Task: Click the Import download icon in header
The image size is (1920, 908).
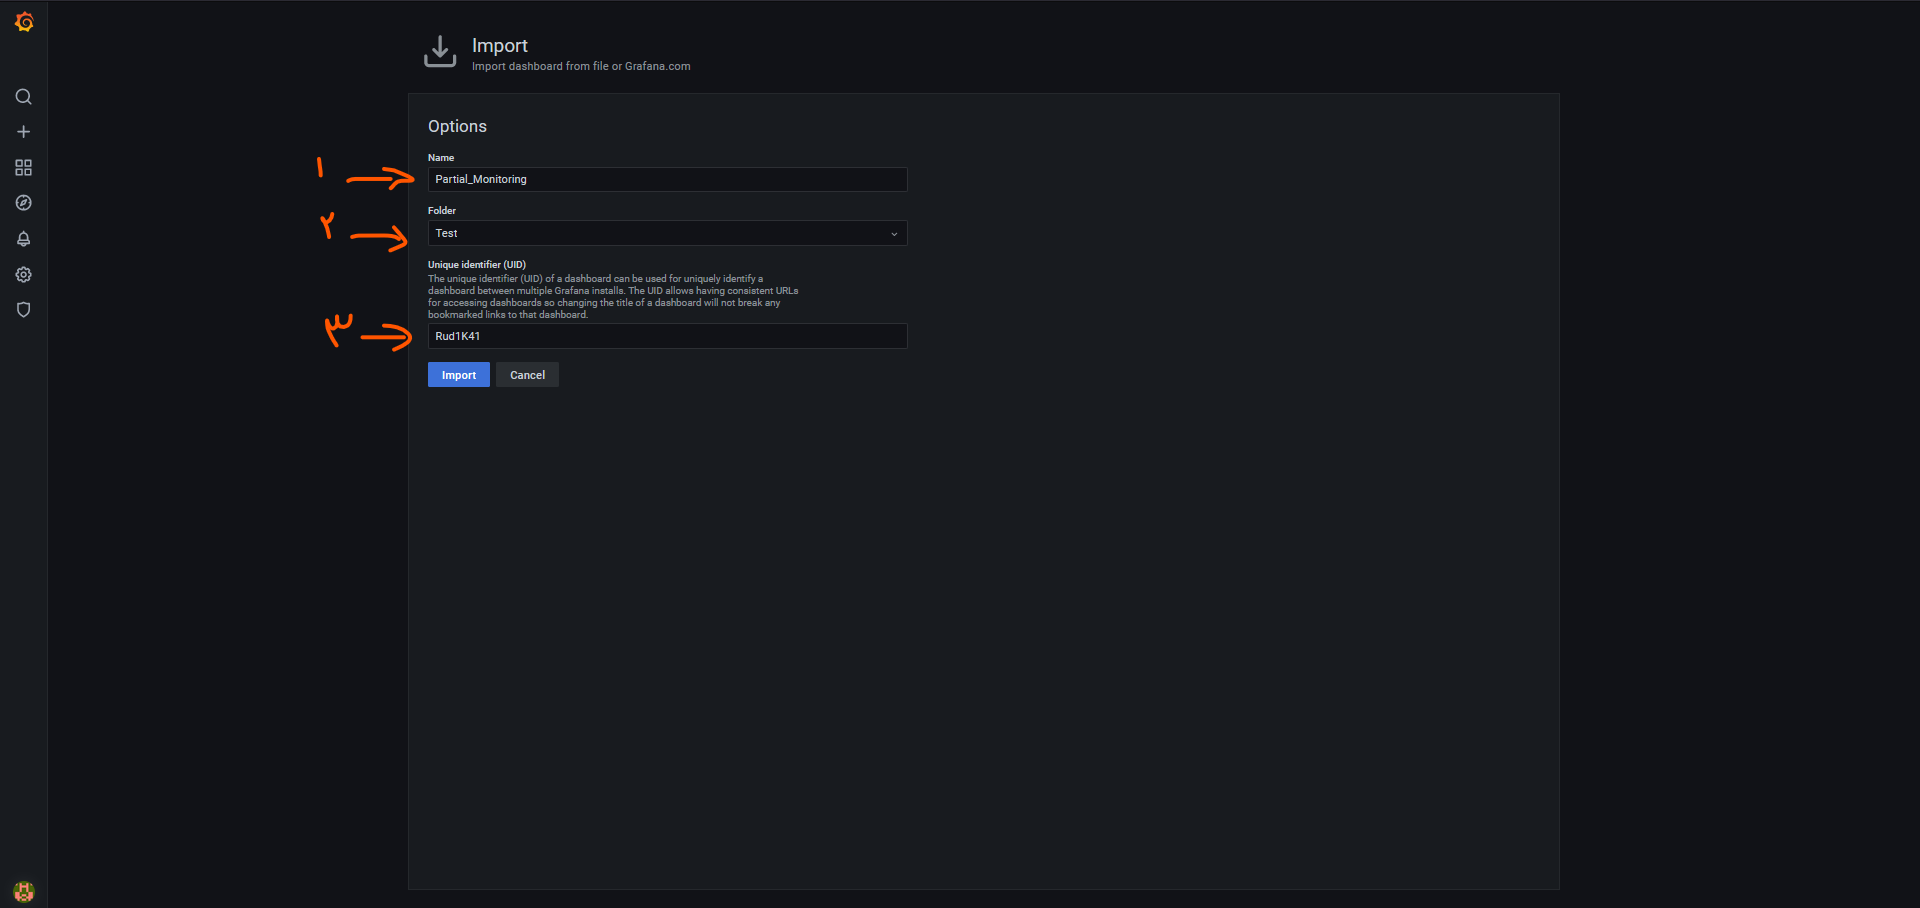Action: (440, 52)
